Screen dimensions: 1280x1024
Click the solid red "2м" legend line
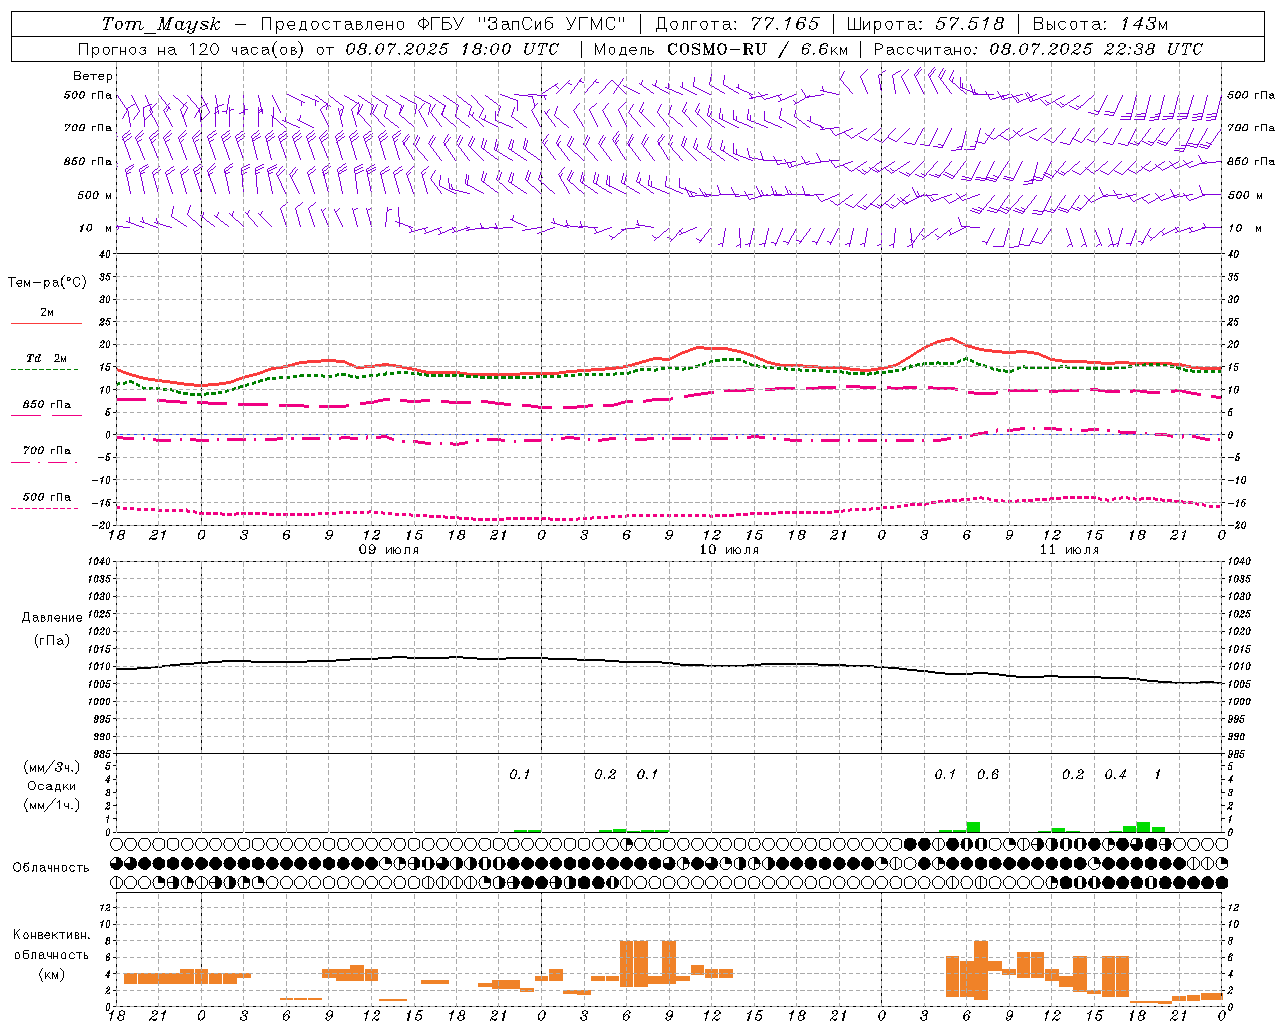tap(46, 323)
